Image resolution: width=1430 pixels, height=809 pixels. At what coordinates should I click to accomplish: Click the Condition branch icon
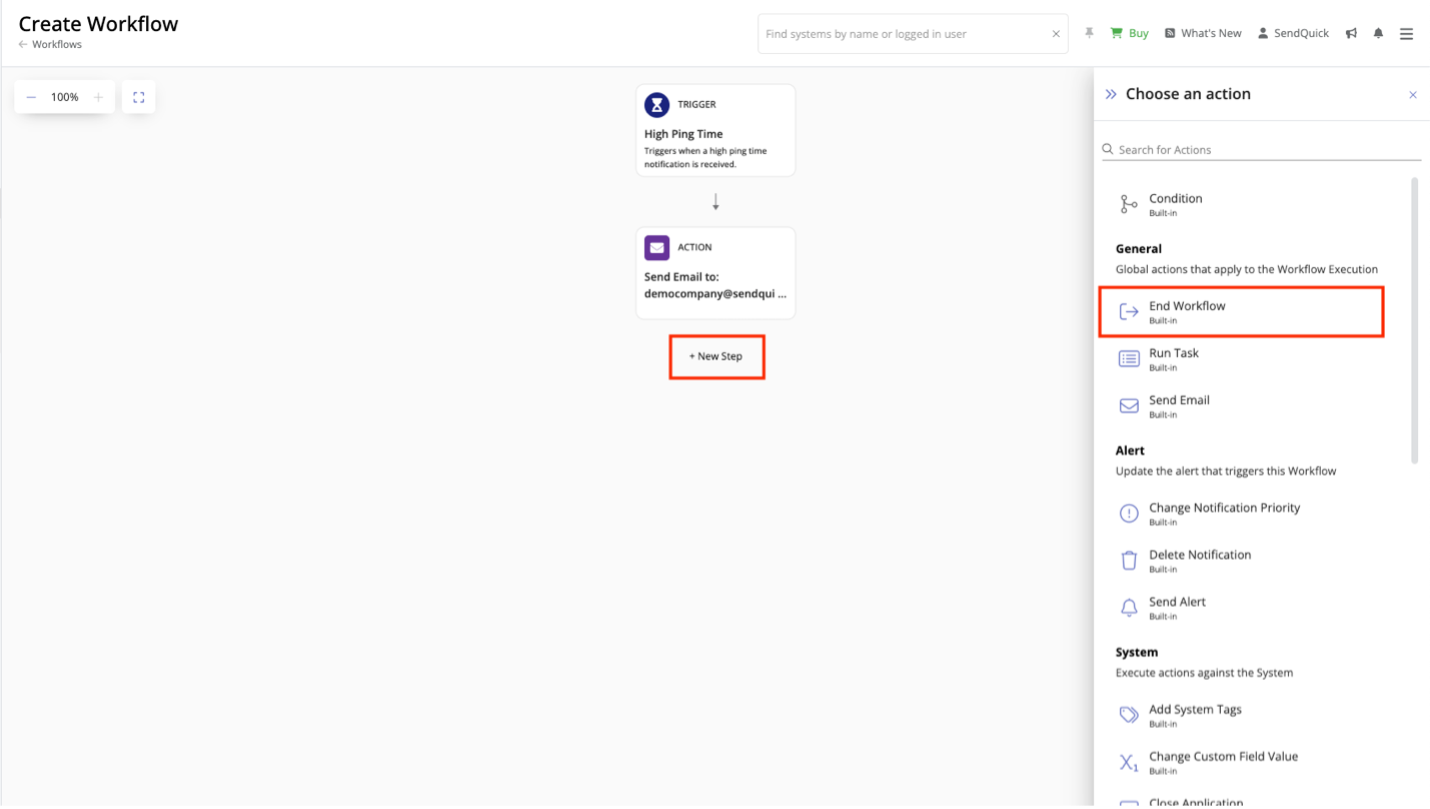1129,204
